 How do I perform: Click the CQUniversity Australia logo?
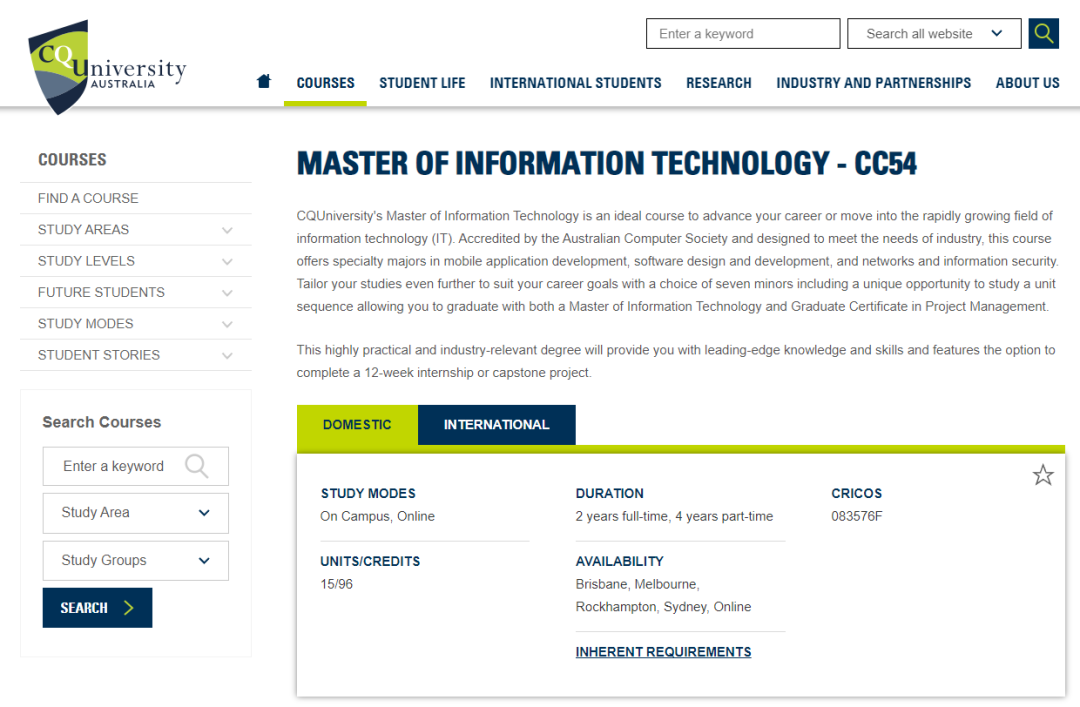coord(107,67)
